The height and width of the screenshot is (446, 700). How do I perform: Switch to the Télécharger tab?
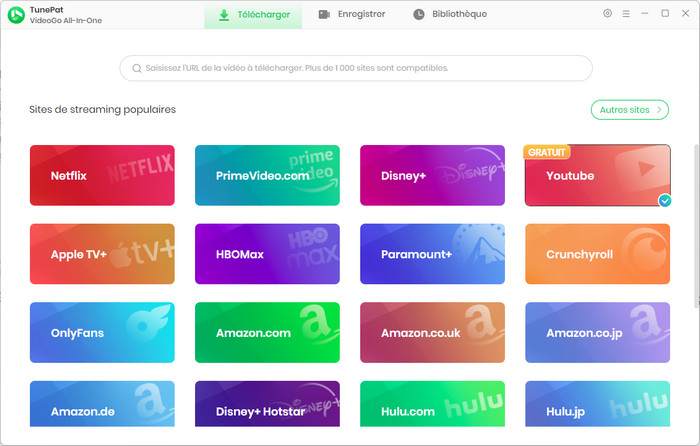(x=253, y=15)
